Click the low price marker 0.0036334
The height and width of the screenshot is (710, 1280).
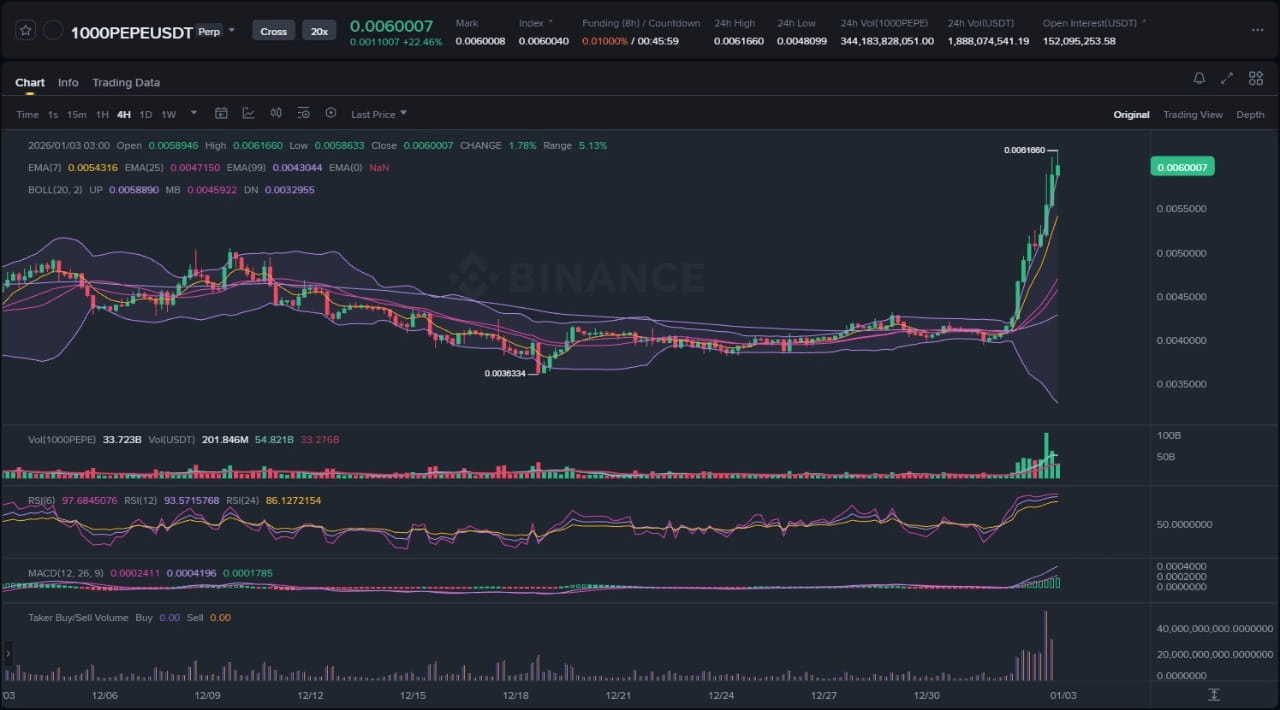pyautogui.click(x=505, y=373)
